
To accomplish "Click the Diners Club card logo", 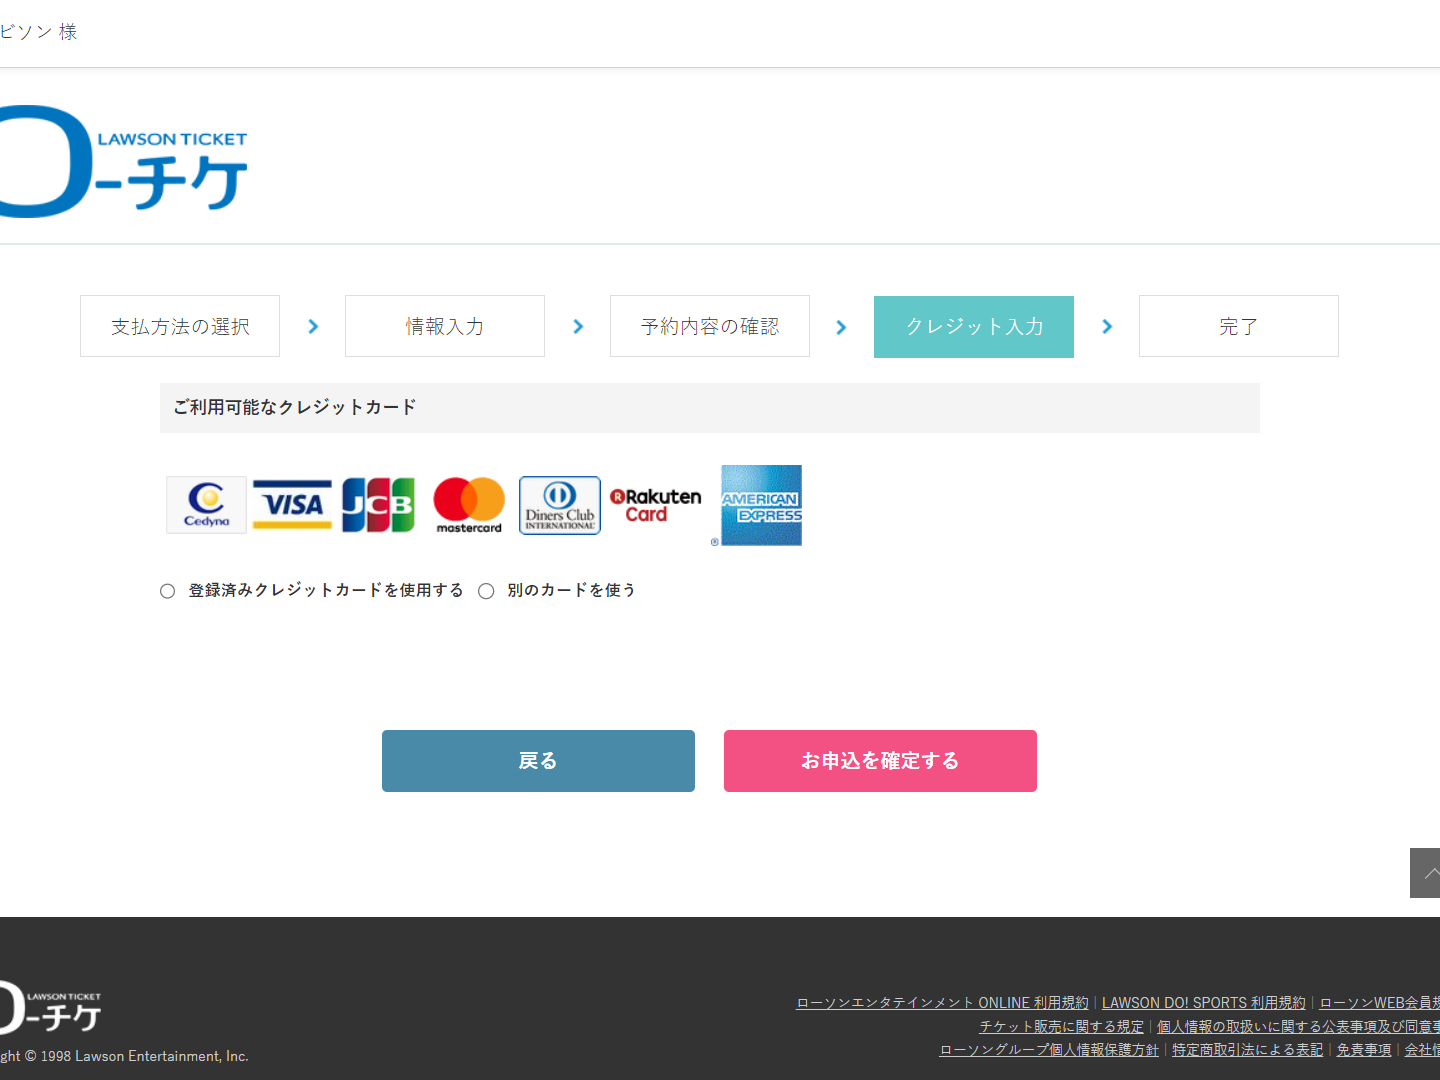I will pyautogui.click(x=560, y=505).
